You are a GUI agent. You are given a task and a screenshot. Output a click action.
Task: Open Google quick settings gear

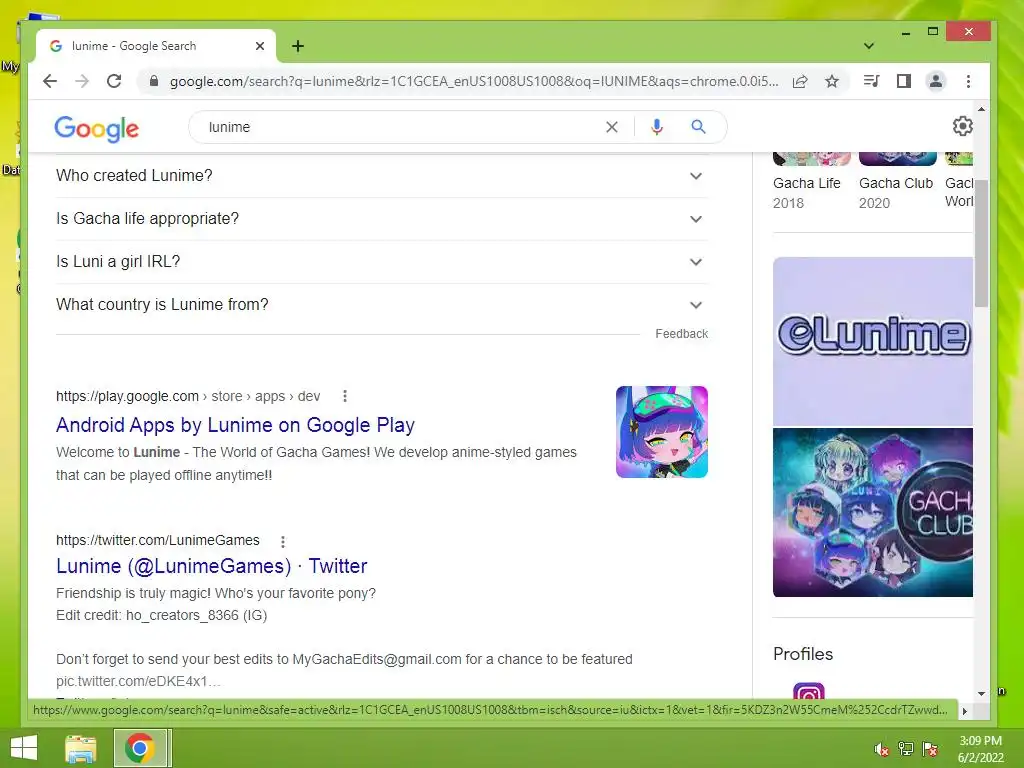(963, 126)
